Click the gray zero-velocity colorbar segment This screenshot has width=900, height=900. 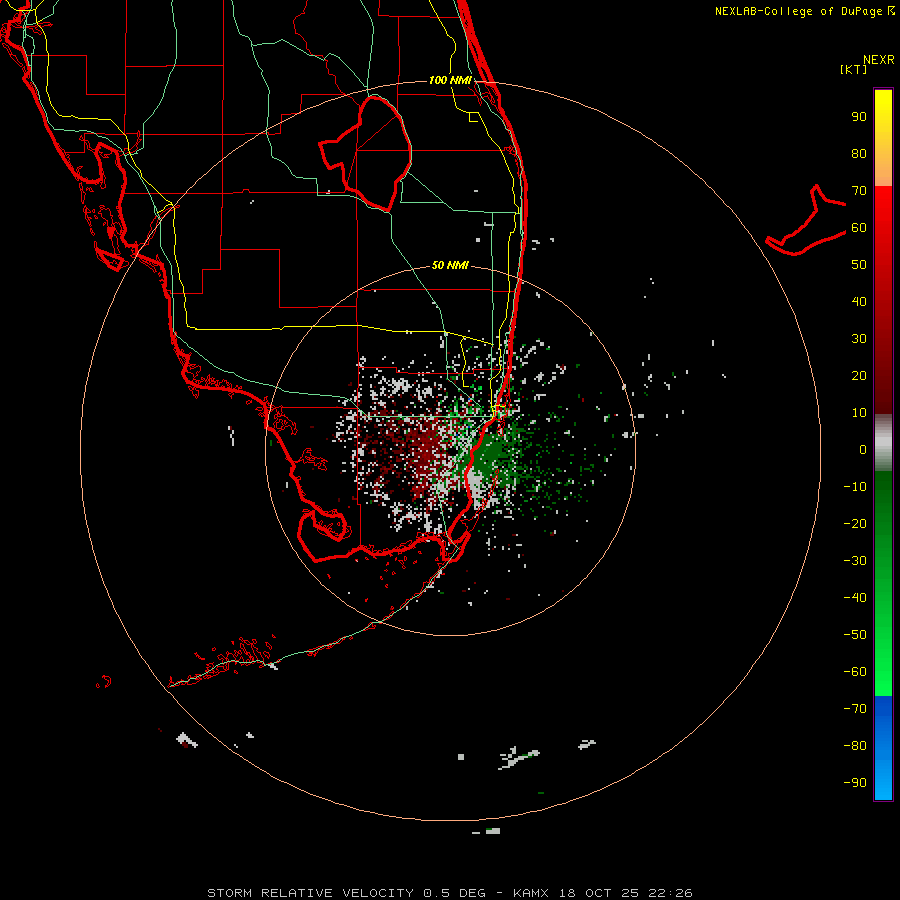(883, 443)
